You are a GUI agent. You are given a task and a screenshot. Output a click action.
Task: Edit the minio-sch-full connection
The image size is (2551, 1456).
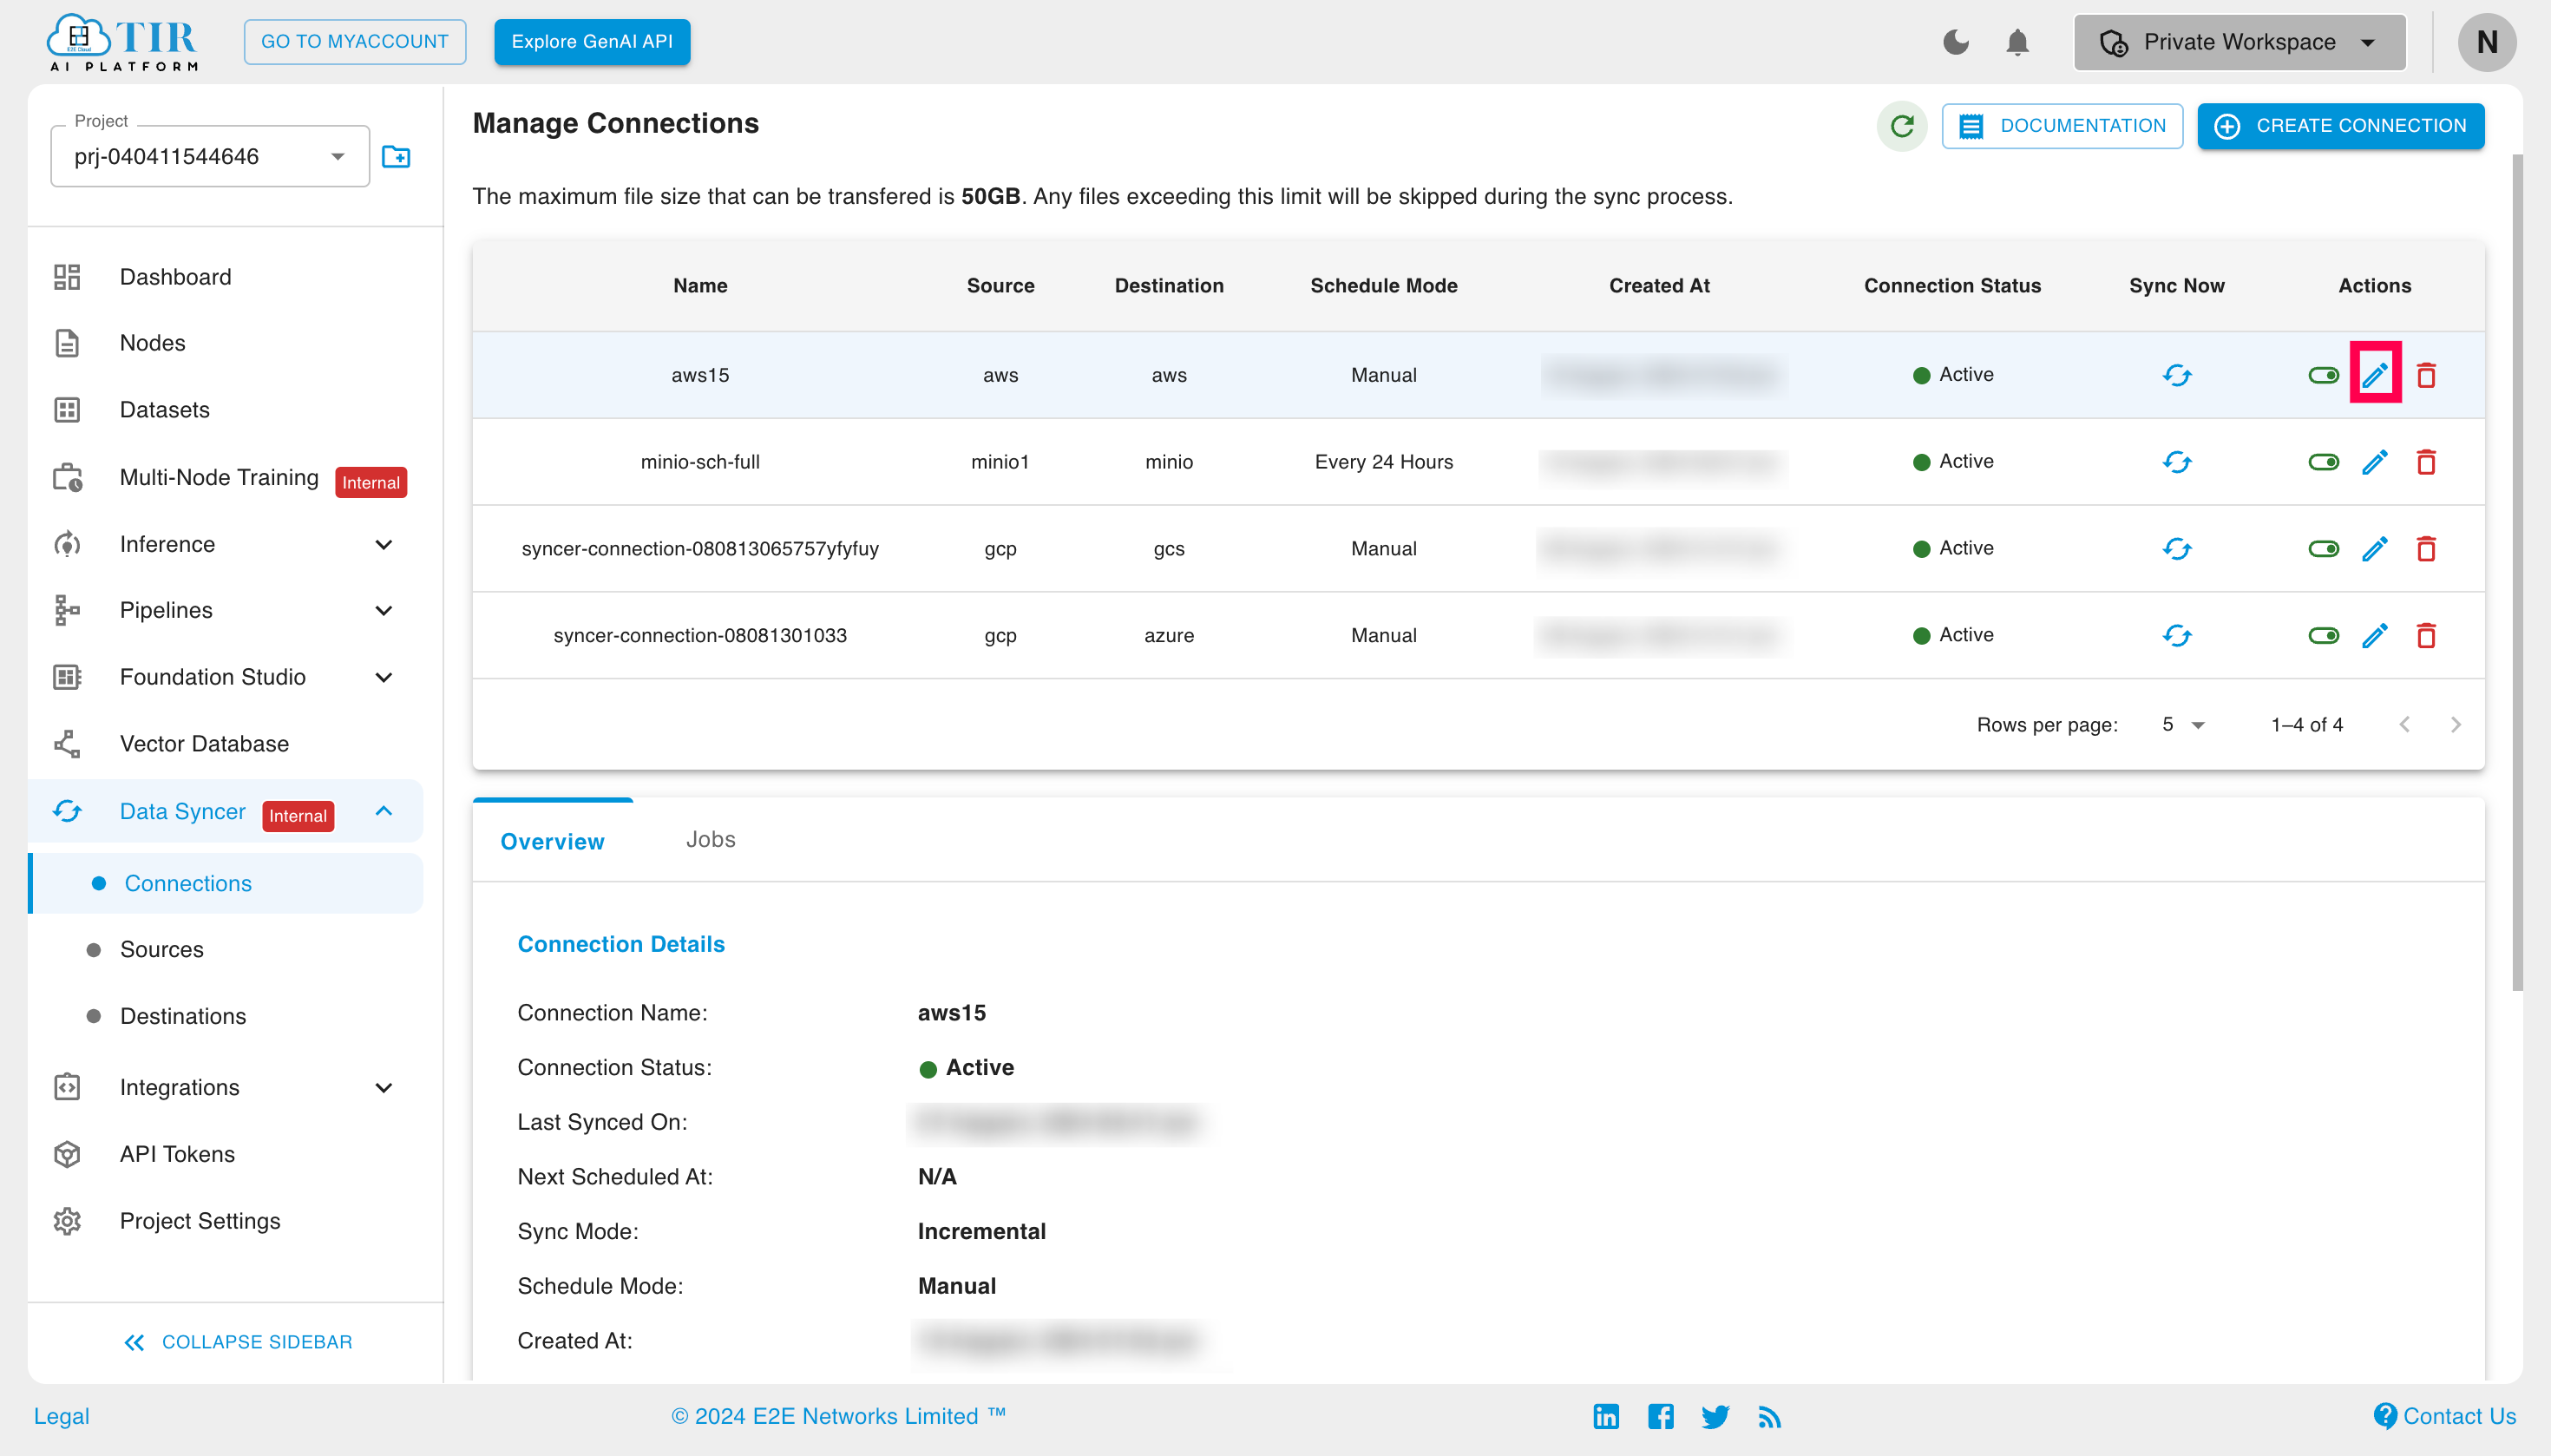pos(2375,462)
